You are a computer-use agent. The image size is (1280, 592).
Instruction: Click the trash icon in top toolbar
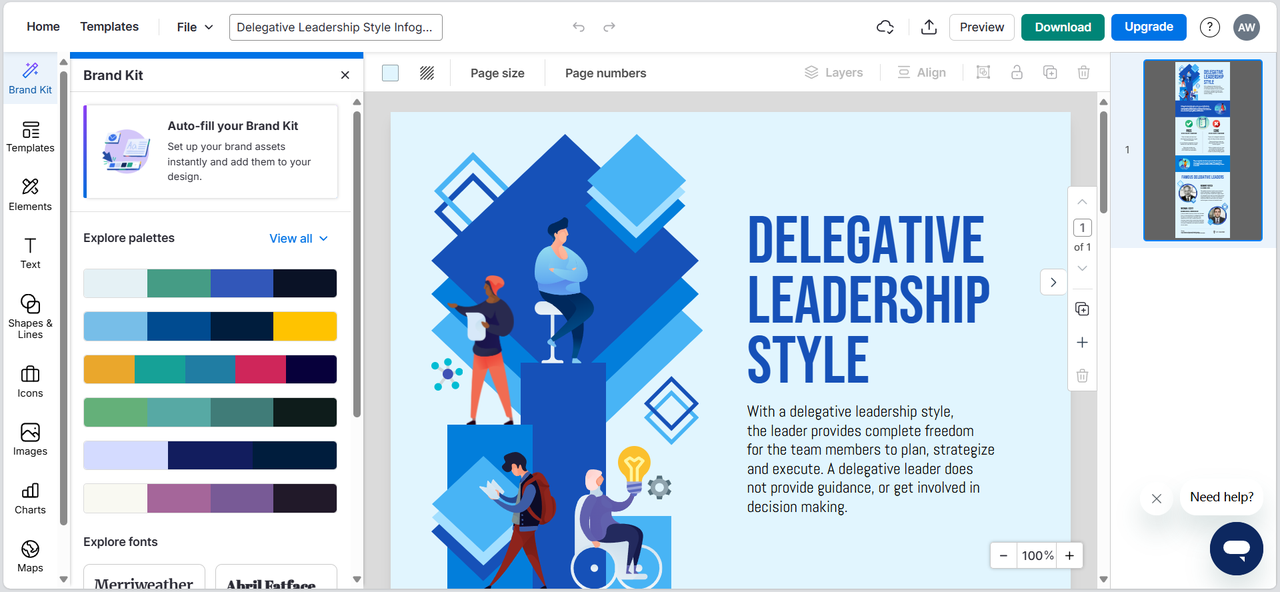pos(1083,72)
